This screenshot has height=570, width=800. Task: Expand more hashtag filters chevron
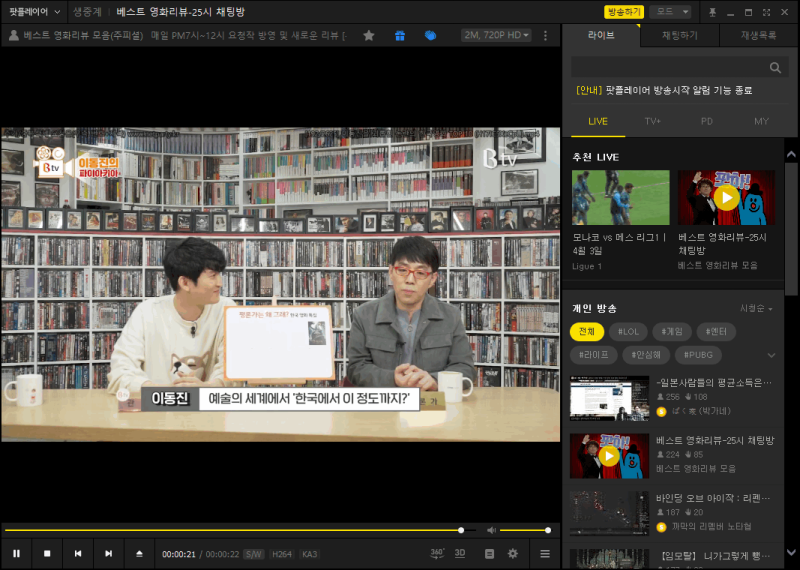click(x=771, y=355)
